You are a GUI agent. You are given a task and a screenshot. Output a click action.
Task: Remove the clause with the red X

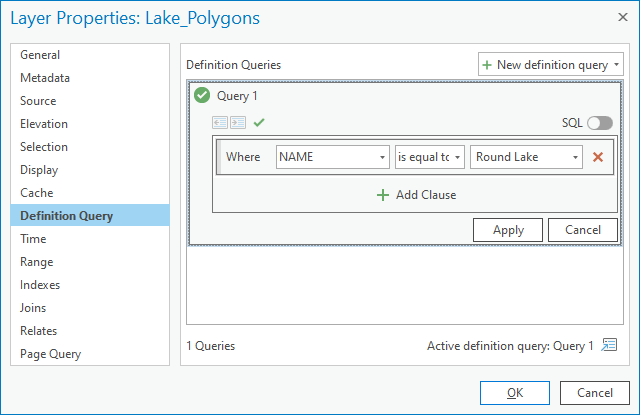pos(598,157)
